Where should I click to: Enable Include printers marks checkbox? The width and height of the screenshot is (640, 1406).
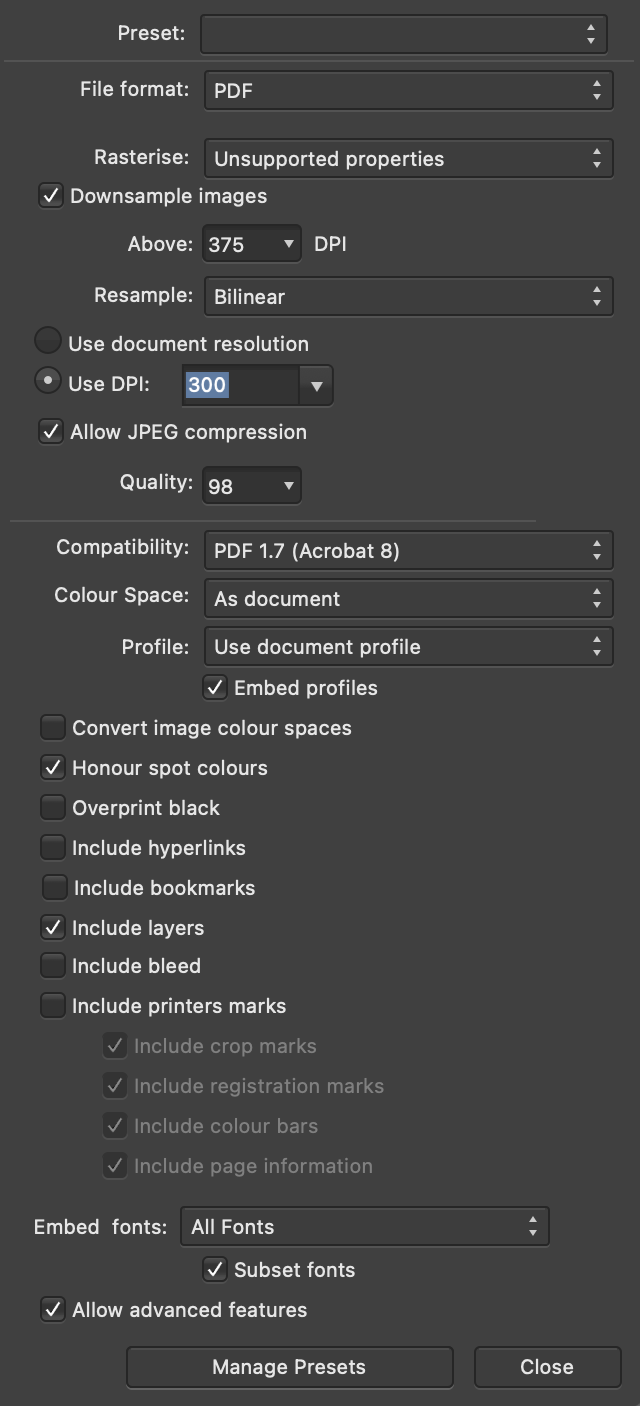53,1005
